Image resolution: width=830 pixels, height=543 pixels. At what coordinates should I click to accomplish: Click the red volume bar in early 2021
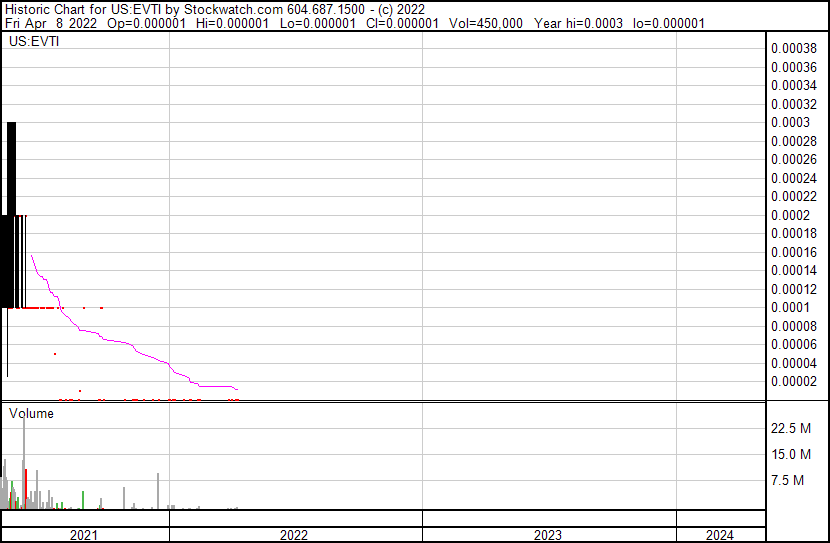point(26,489)
